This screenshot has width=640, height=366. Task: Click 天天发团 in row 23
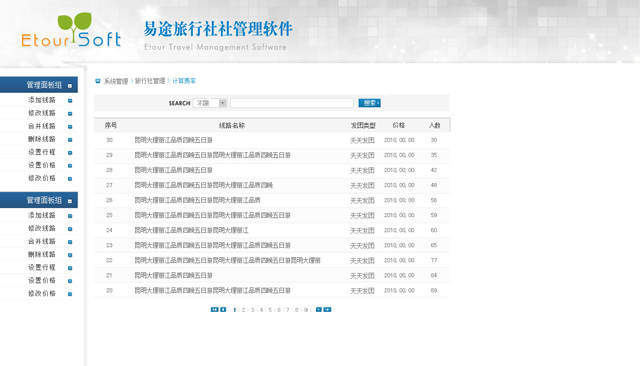362,246
